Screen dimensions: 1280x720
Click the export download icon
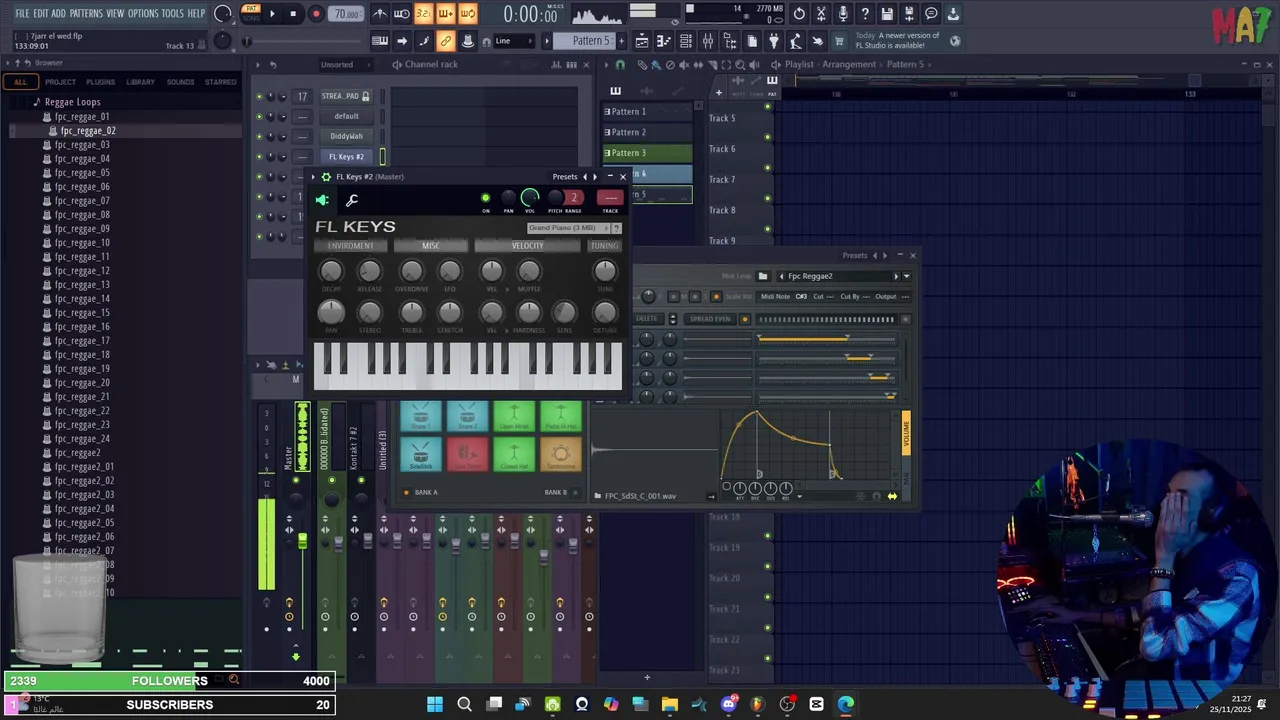pyautogui.click(x=953, y=14)
